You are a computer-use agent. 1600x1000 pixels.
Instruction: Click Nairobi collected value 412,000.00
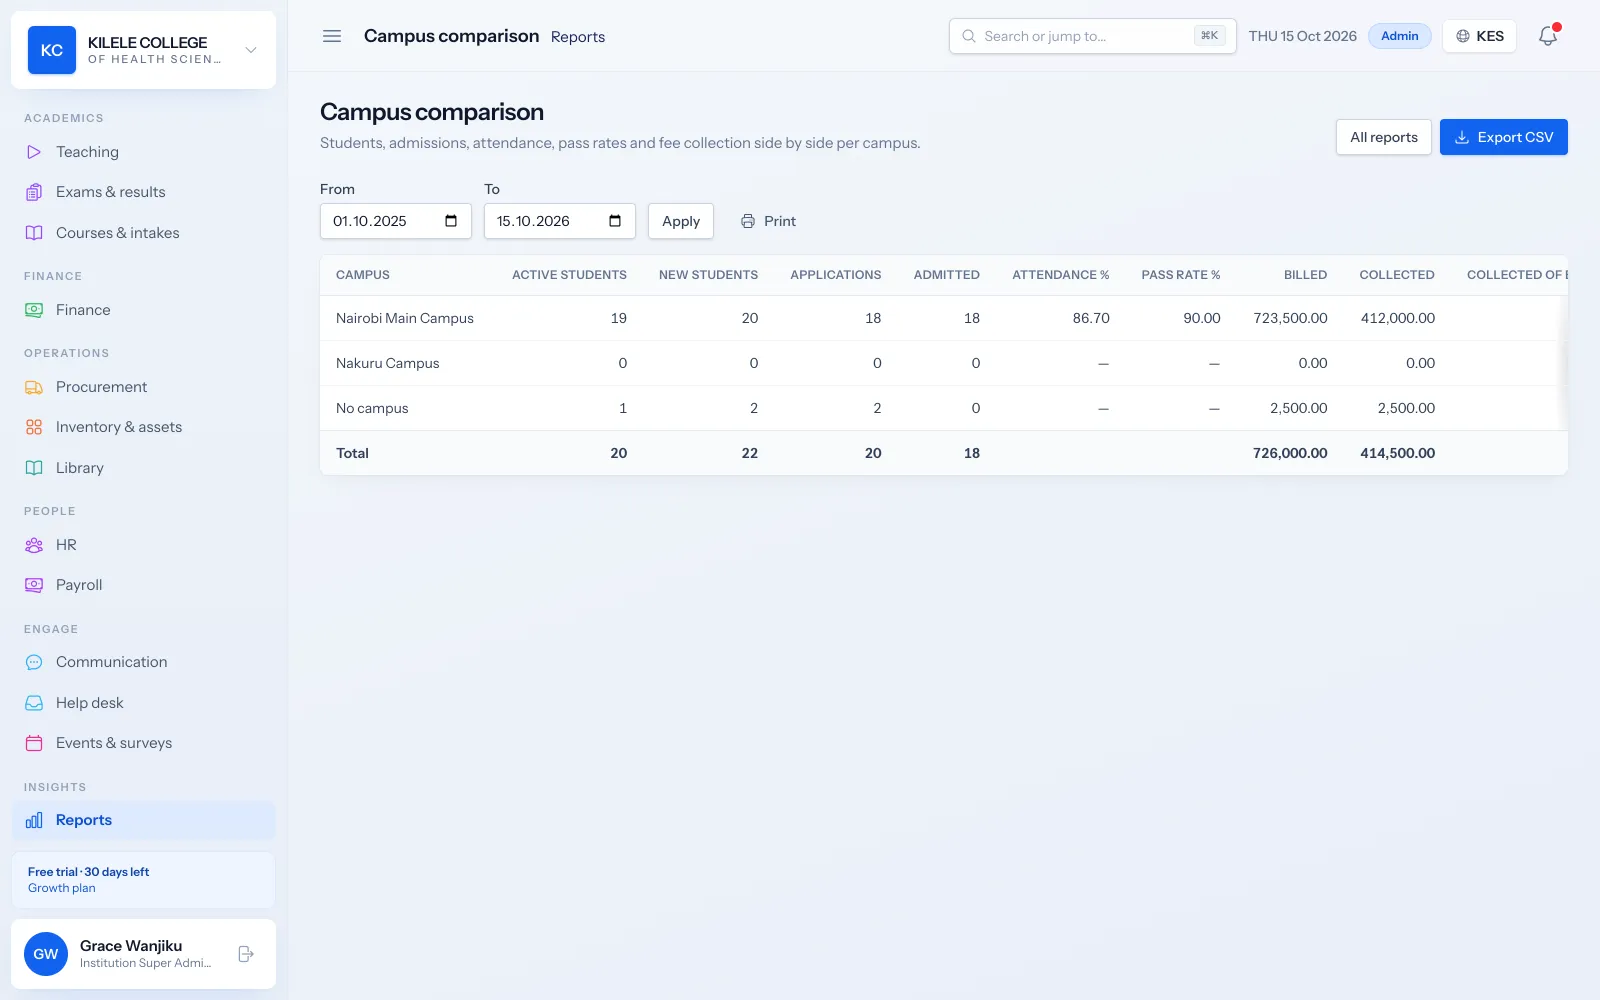pos(1398,318)
